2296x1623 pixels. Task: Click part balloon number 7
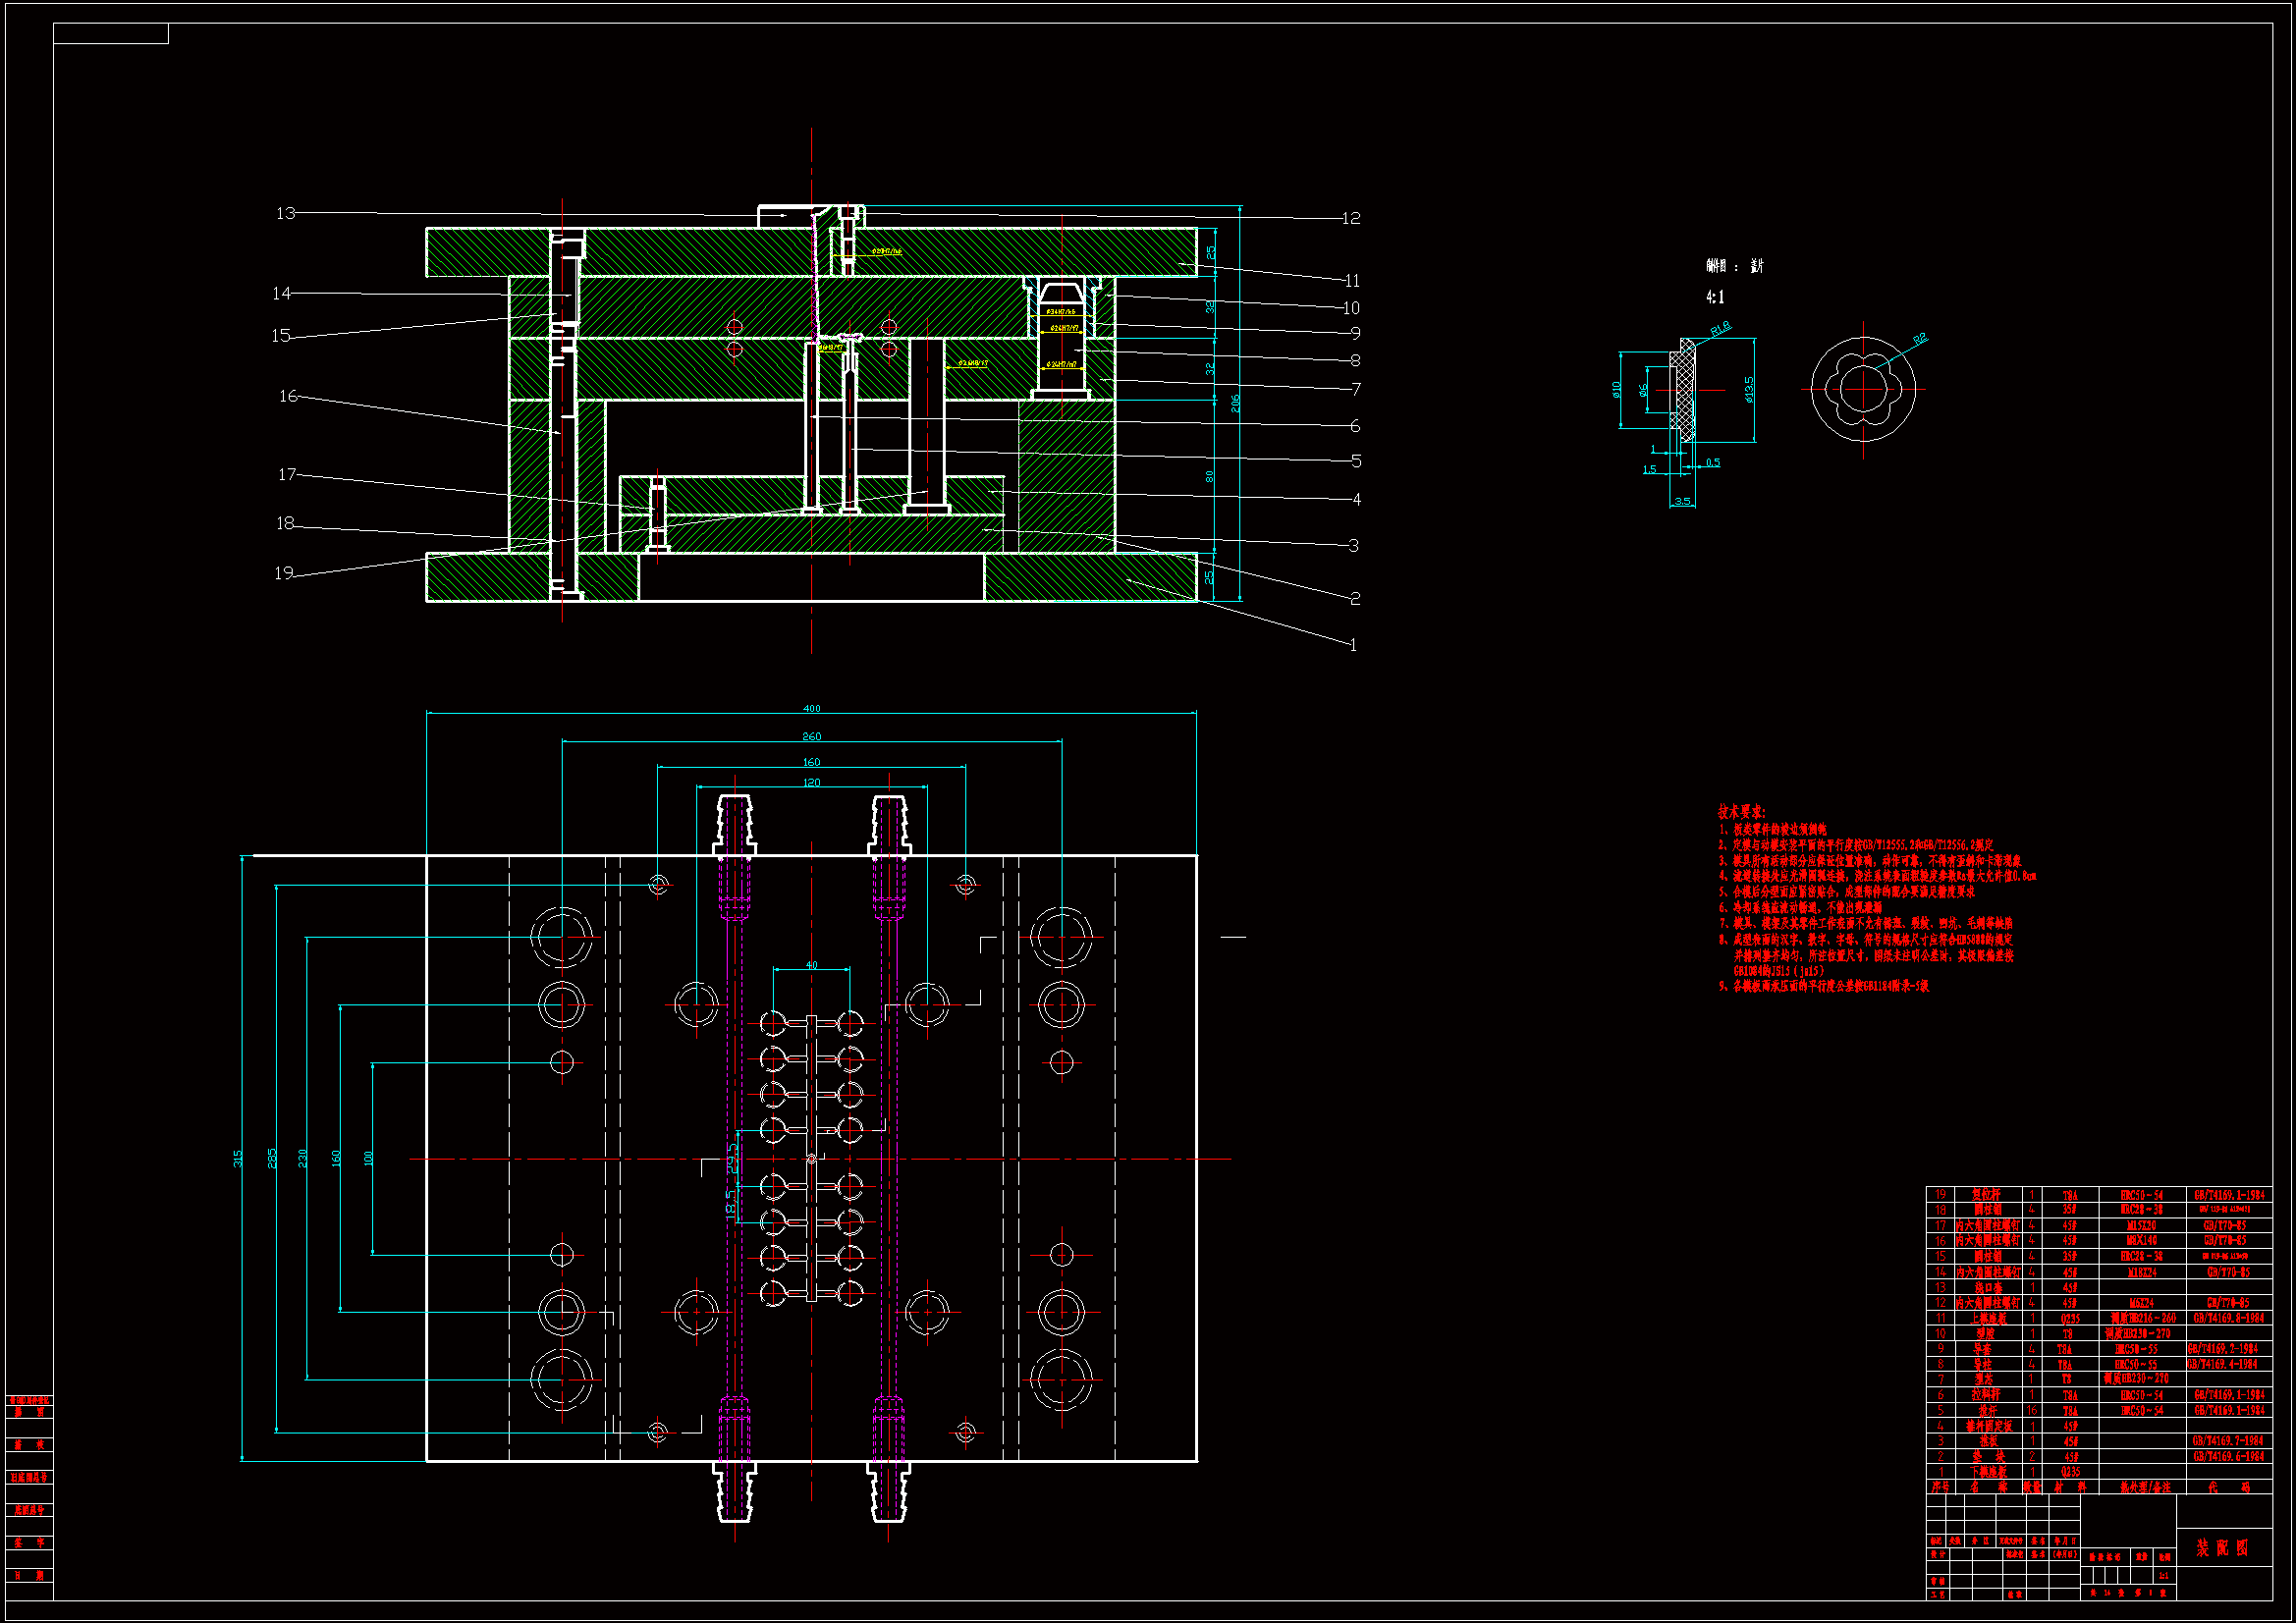point(1355,389)
